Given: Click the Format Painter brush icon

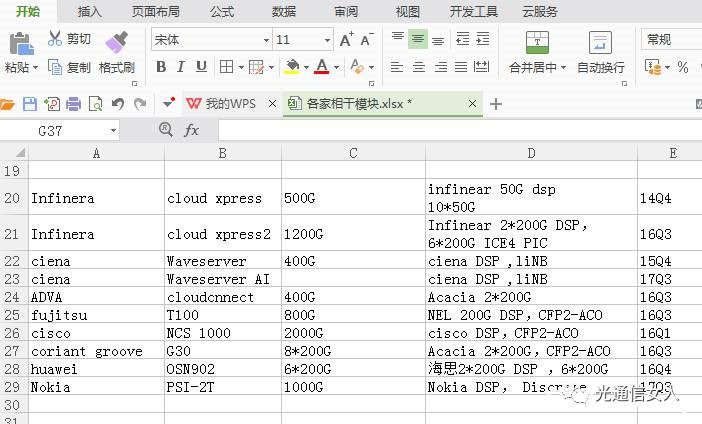Looking at the screenshot, I should tap(116, 41).
